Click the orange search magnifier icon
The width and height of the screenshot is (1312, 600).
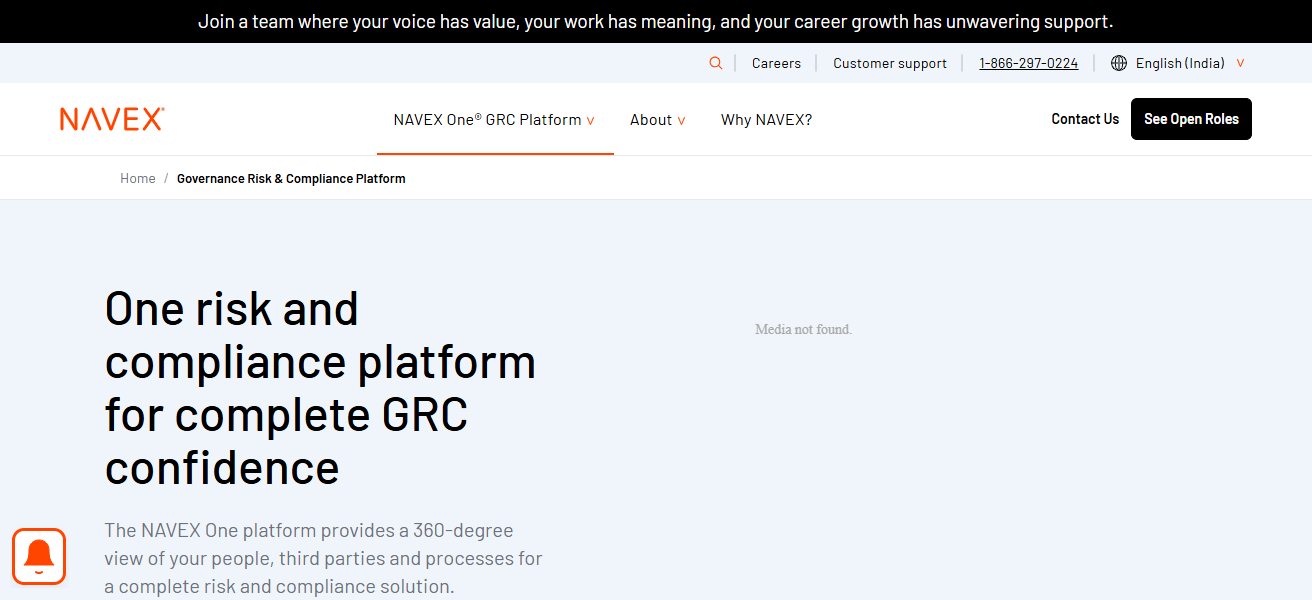[715, 63]
